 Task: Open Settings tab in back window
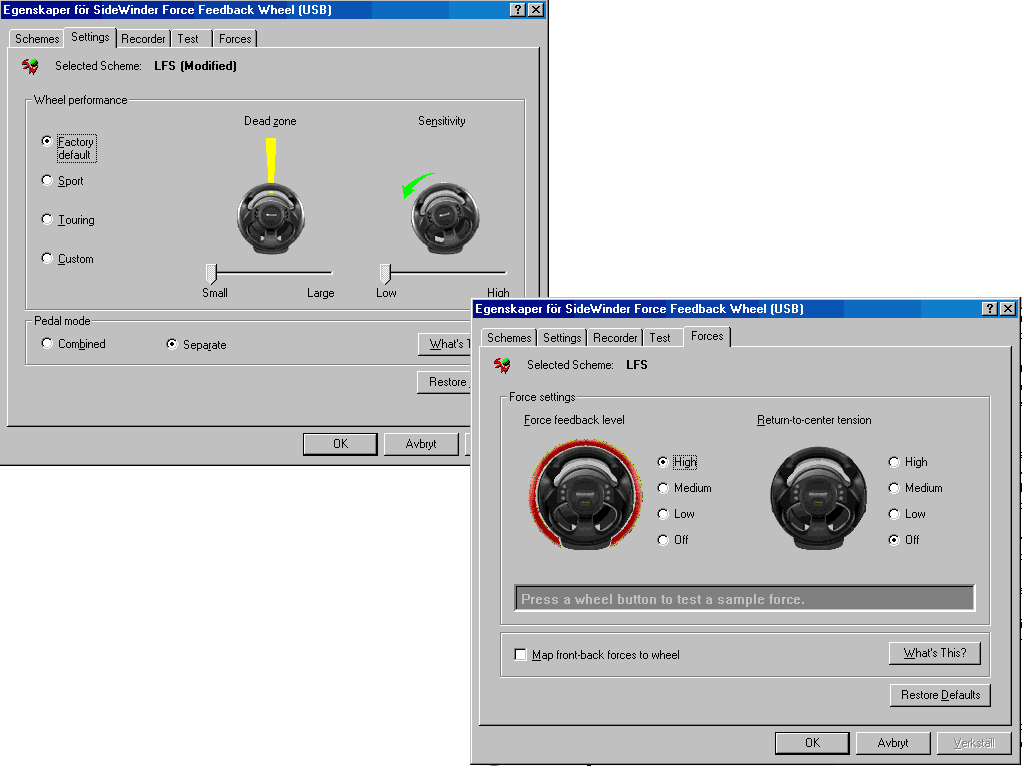(90, 37)
